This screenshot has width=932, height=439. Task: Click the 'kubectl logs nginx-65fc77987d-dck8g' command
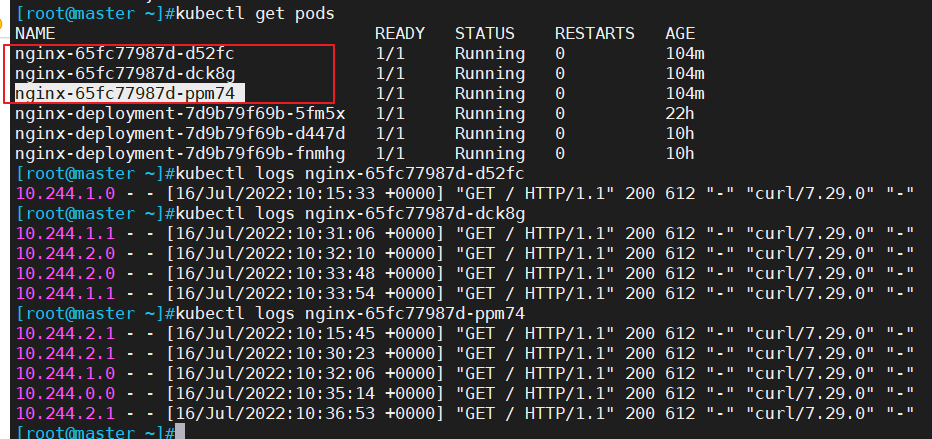350,213
